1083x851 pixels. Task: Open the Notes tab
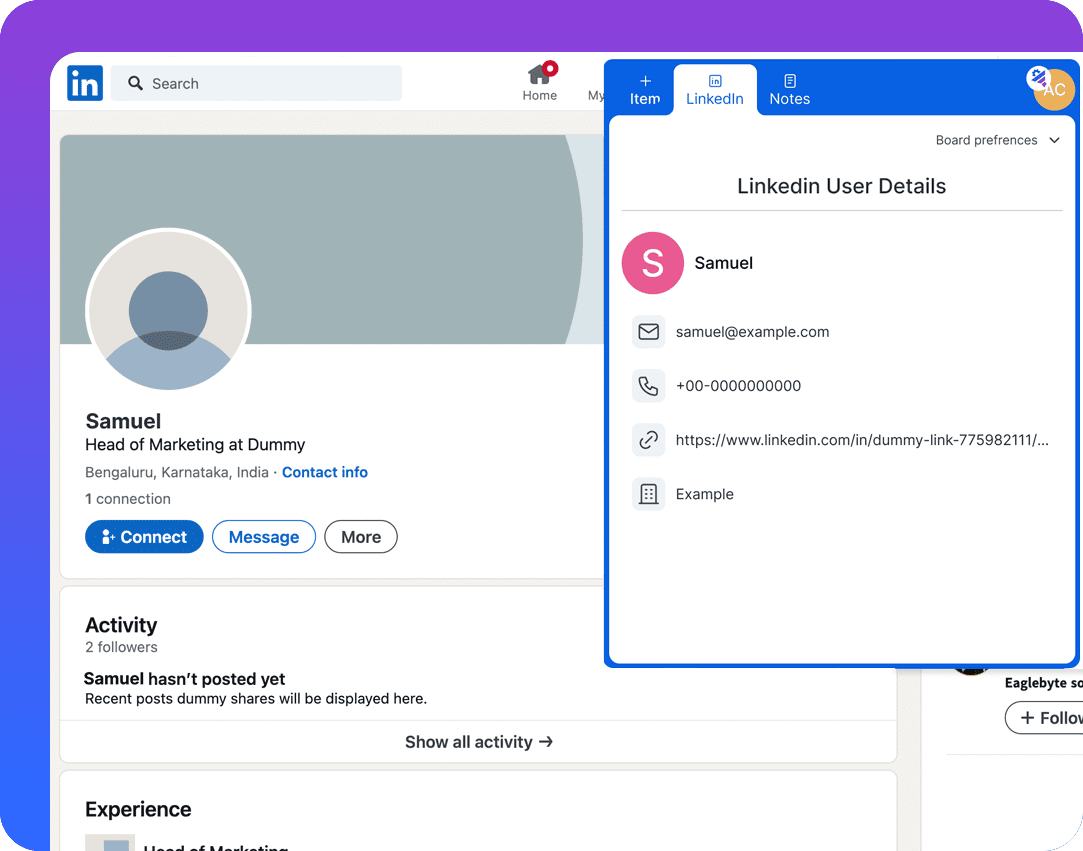[789, 90]
